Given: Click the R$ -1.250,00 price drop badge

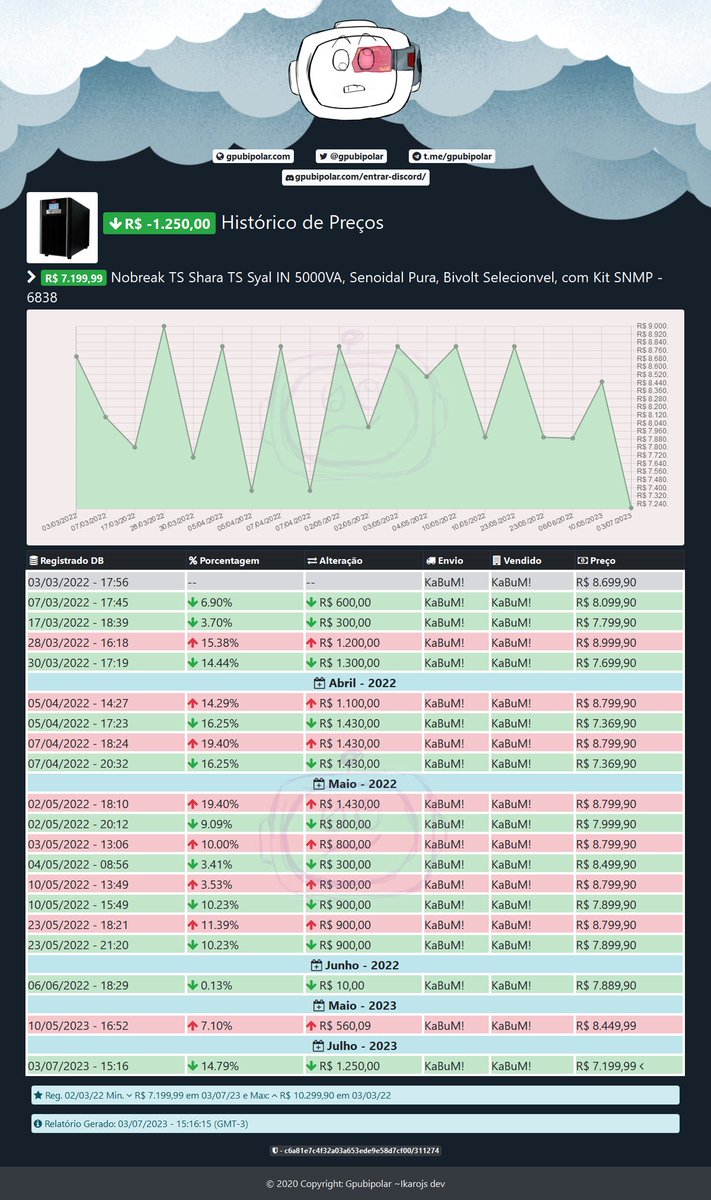Looking at the screenshot, I should 159,223.
